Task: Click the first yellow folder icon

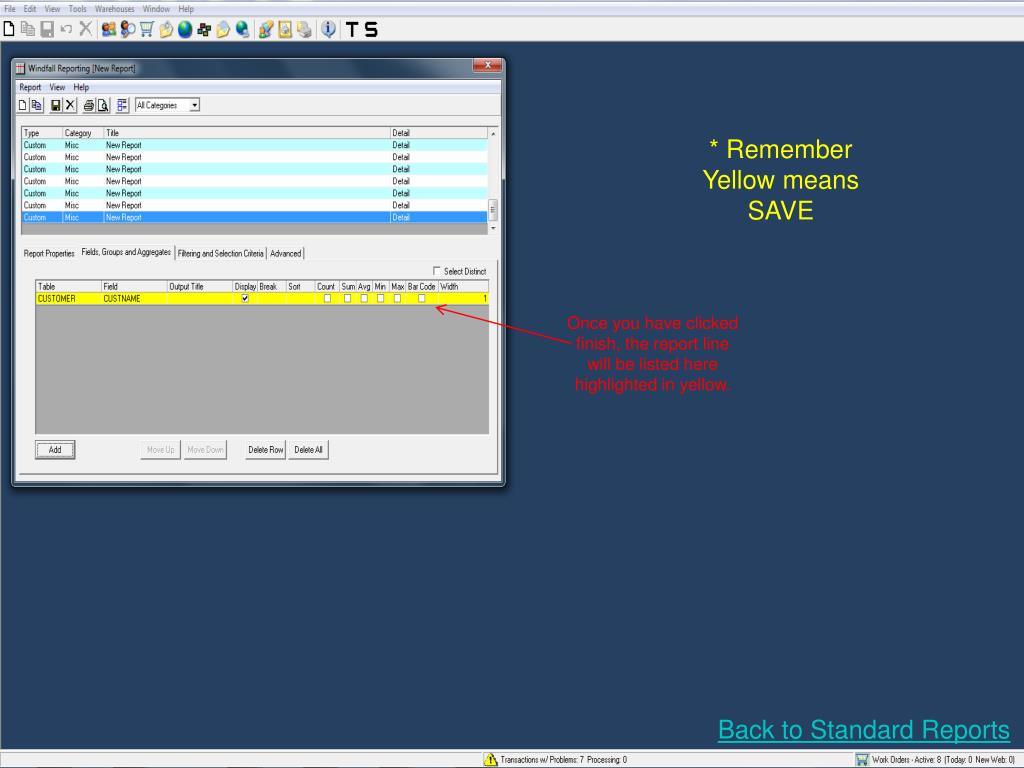Action: [166, 29]
